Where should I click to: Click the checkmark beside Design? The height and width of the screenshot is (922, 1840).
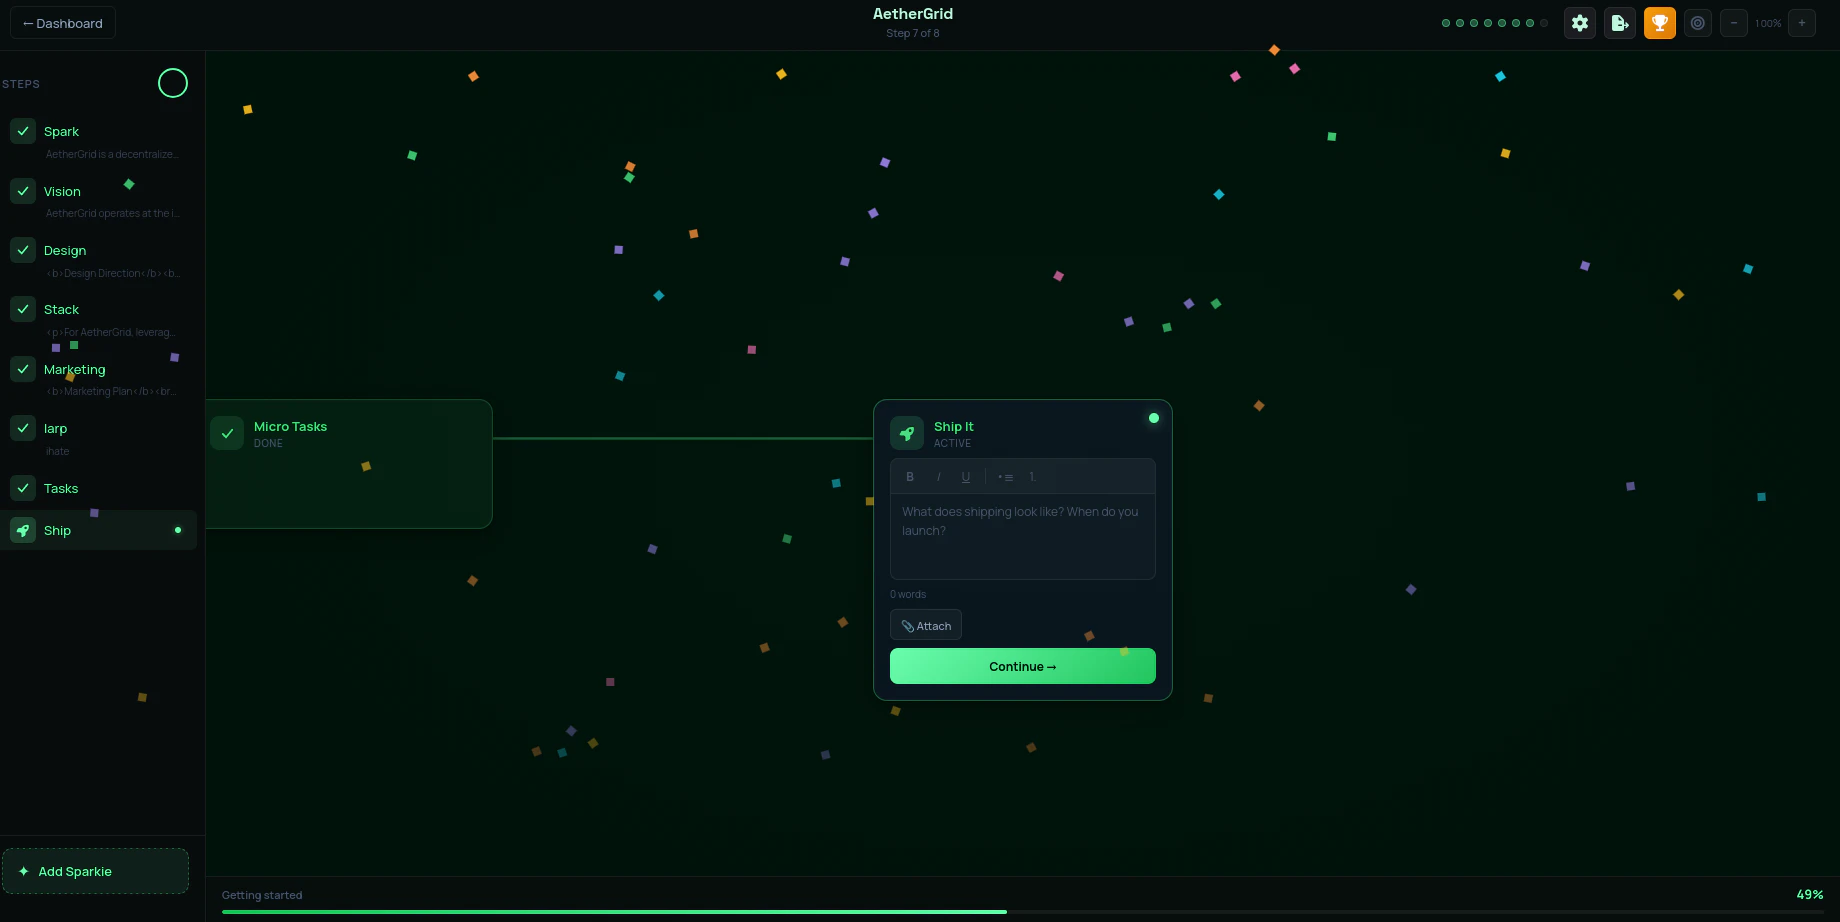pyautogui.click(x=23, y=250)
